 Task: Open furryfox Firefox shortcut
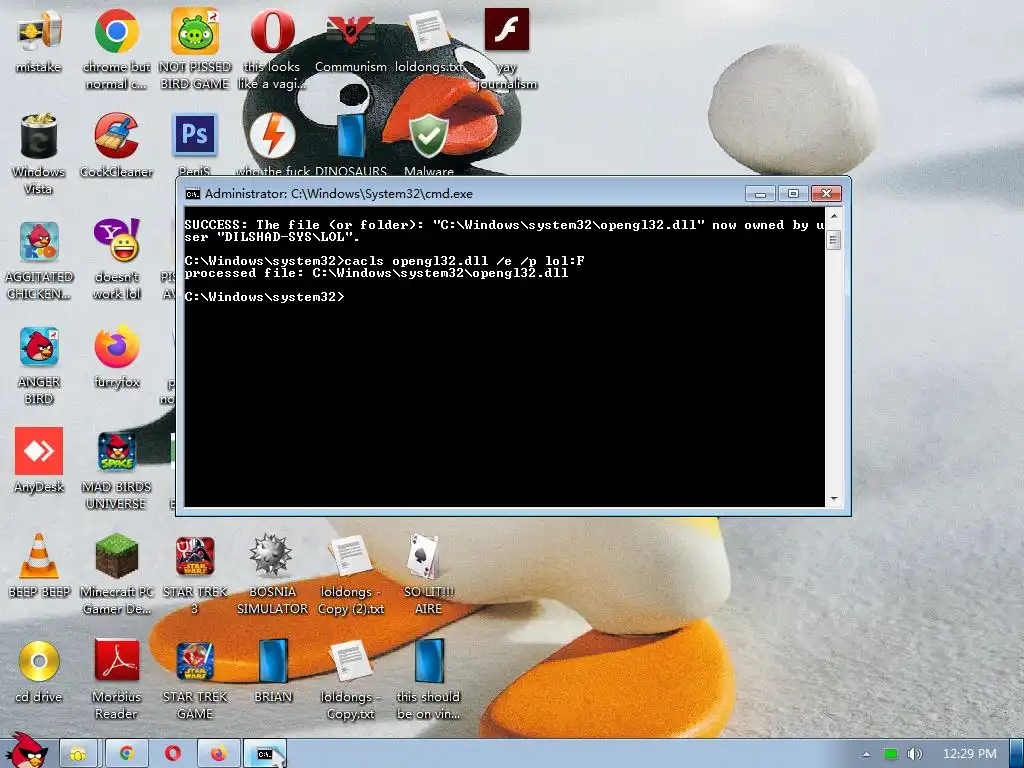click(x=116, y=346)
